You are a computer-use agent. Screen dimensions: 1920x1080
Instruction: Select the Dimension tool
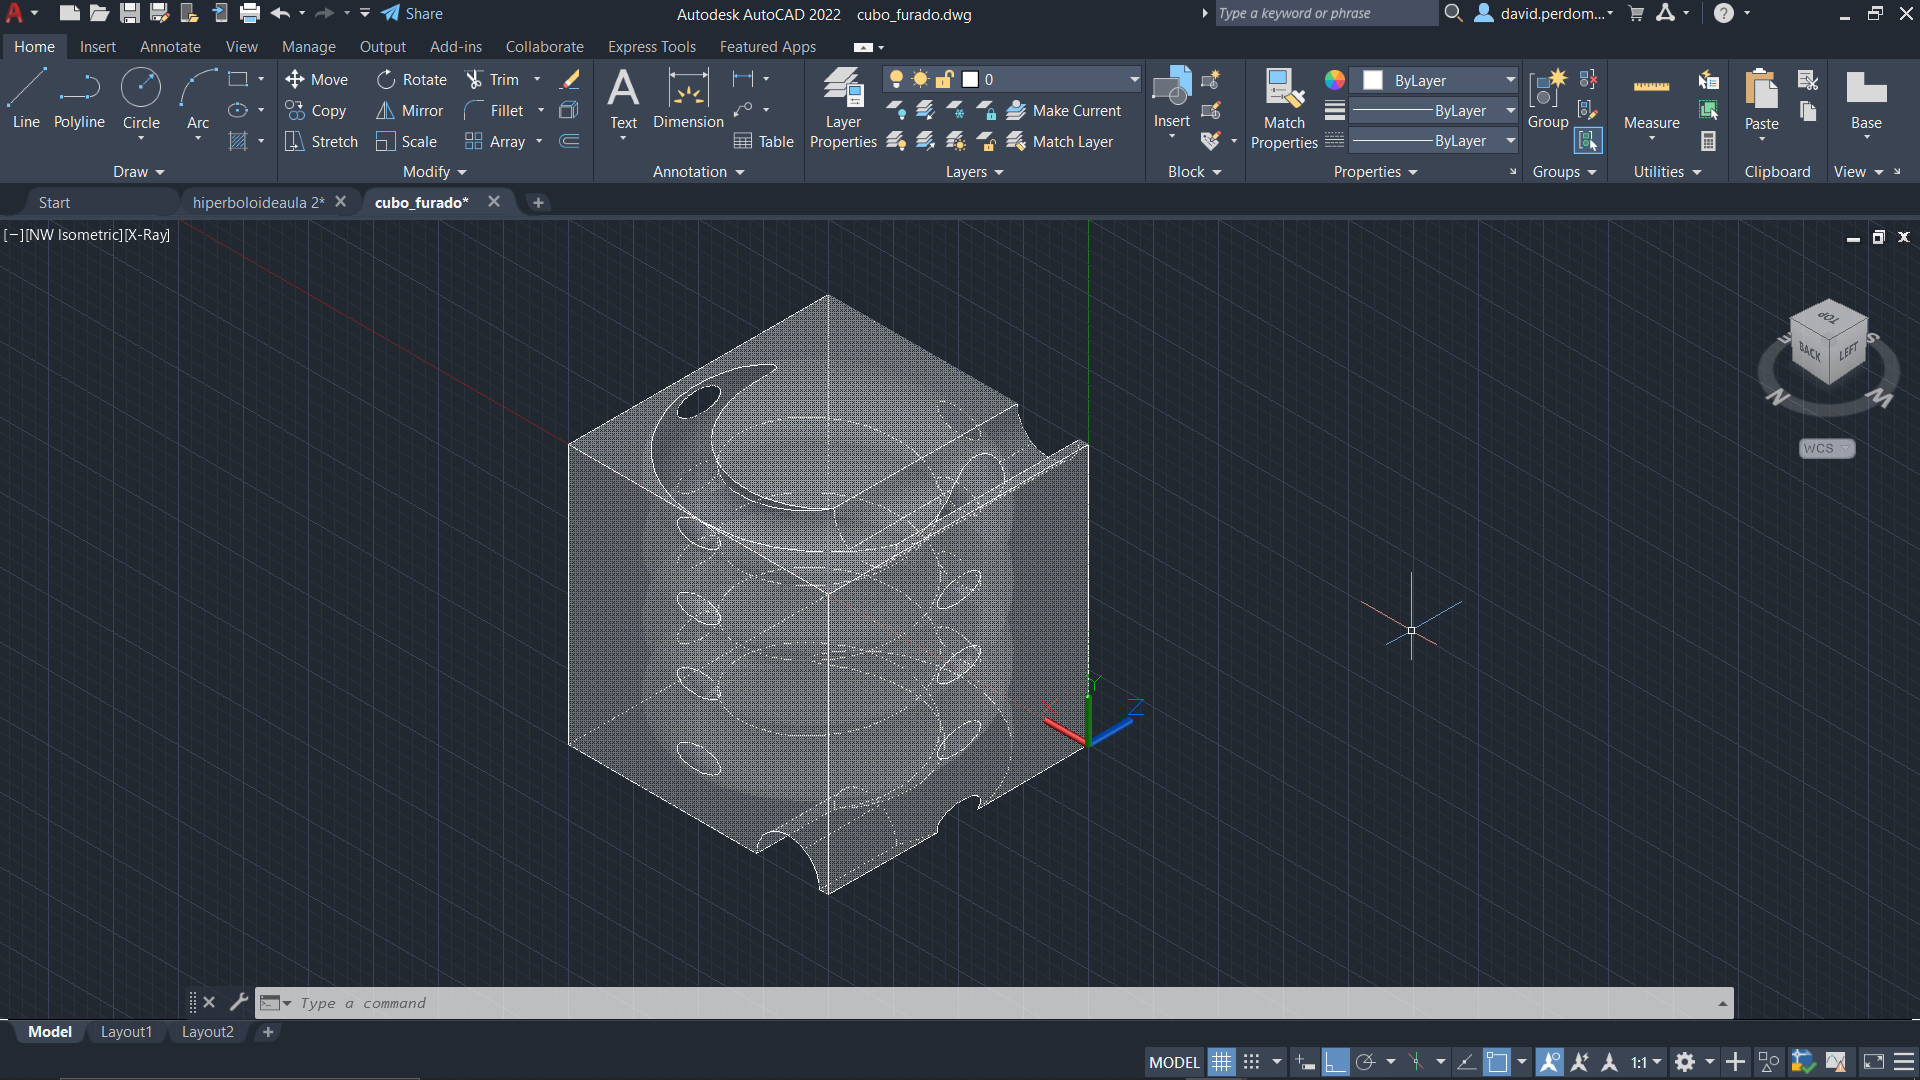coord(688,99)
